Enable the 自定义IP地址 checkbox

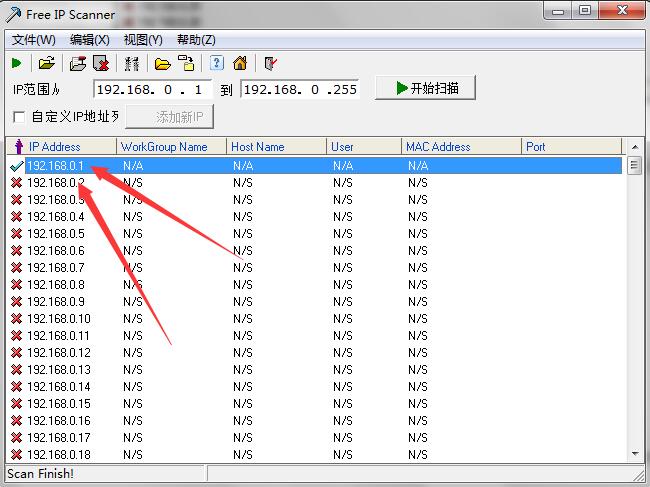[18, 117]
